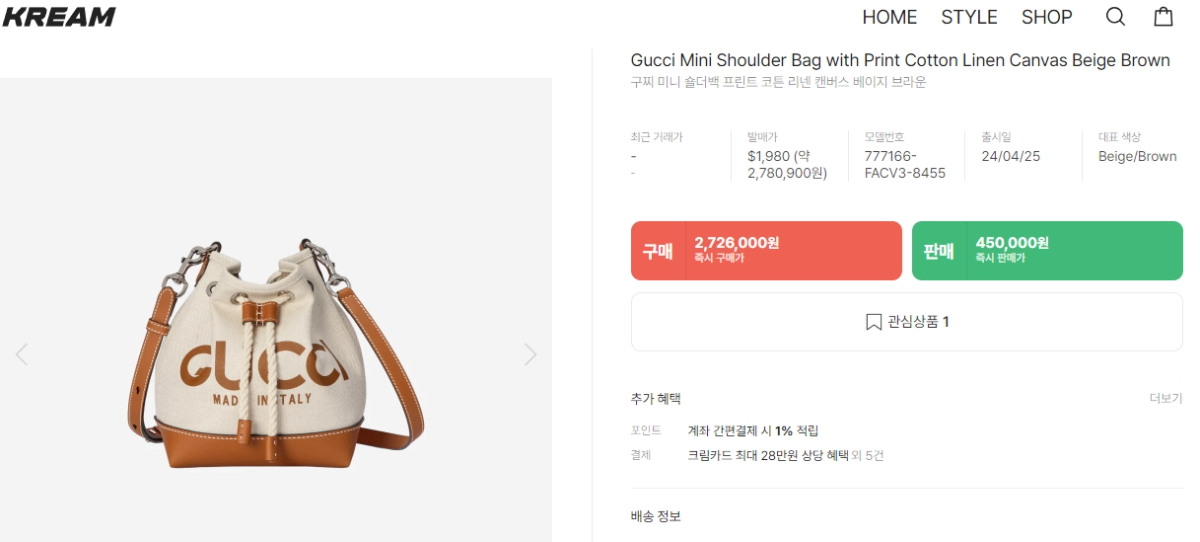The width and height of the screenshot is (1200, 542).
Task: Expand 더보기 for additional benefits
Action: point(1165,398)
